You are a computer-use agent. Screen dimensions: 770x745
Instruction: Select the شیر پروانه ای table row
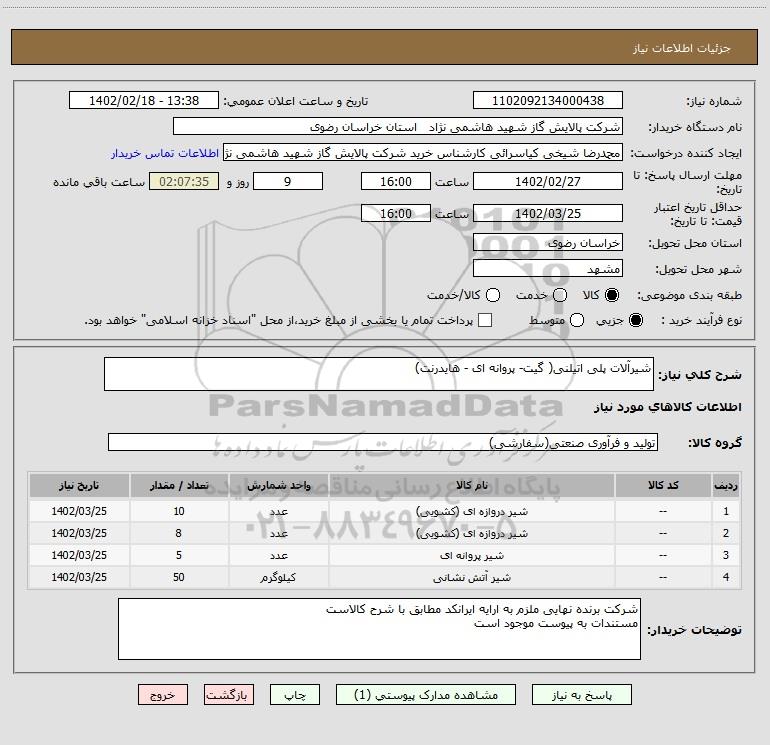[385, 555]
